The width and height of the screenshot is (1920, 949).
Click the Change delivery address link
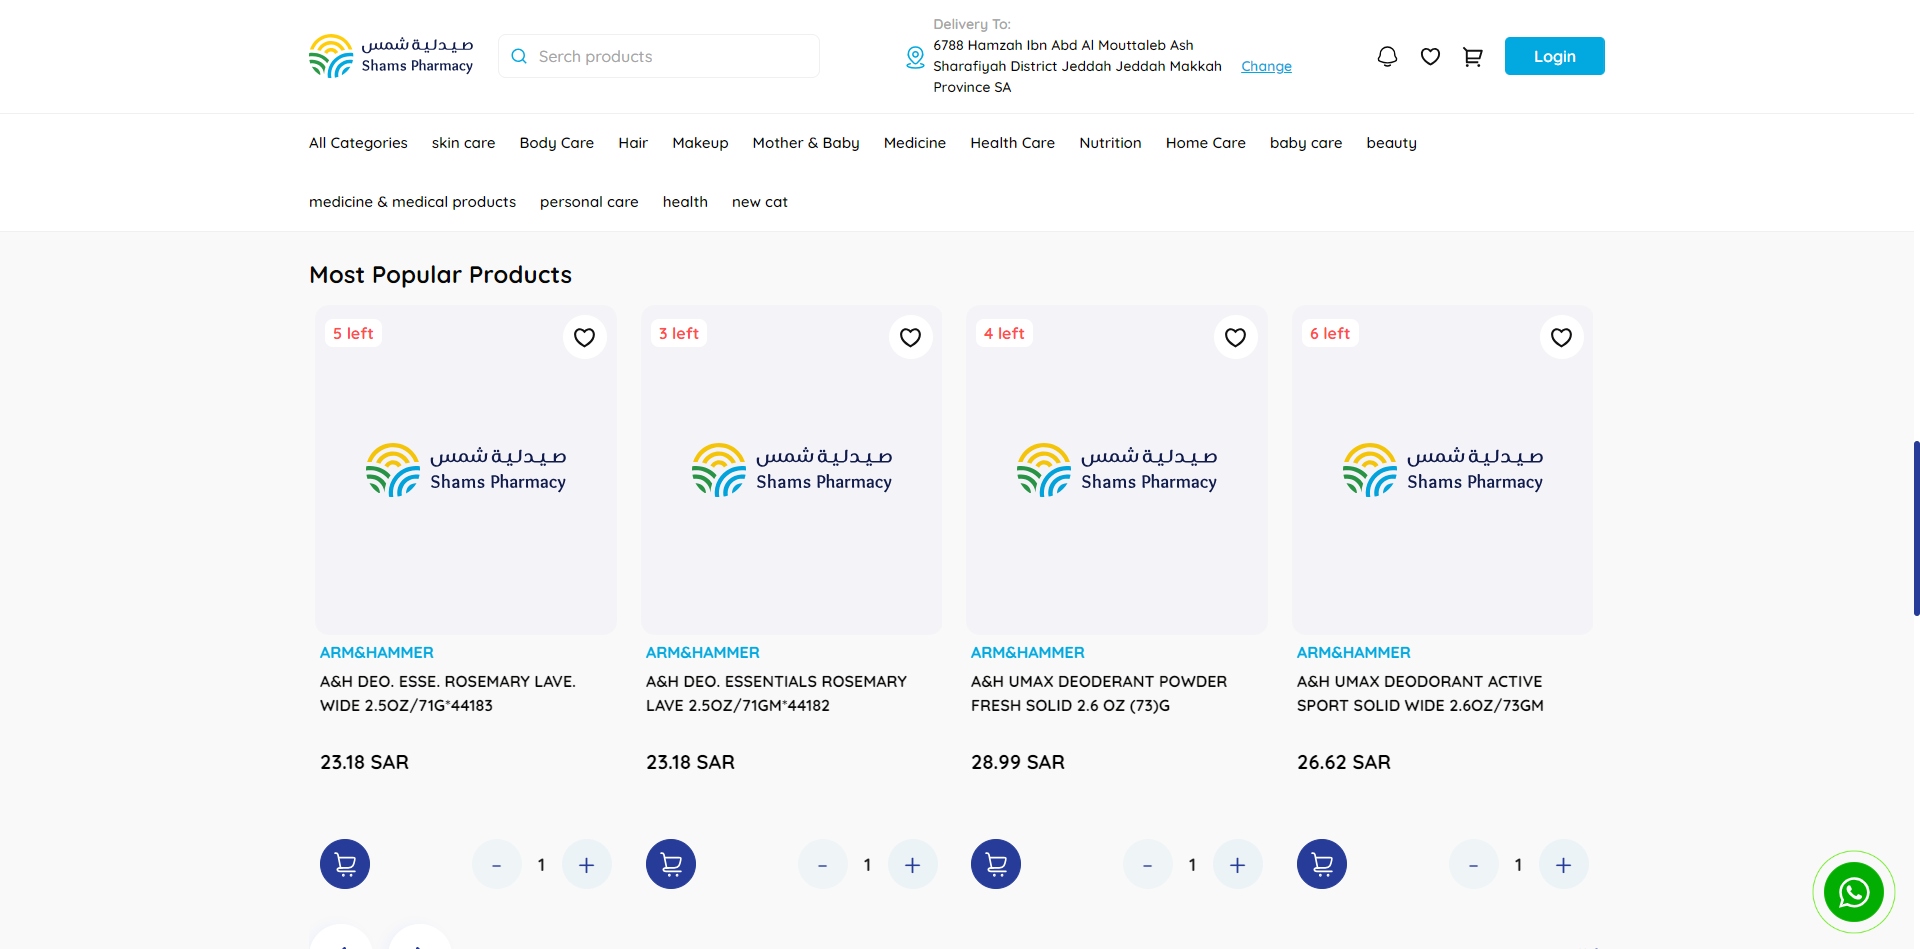(x=1266, y=66)
